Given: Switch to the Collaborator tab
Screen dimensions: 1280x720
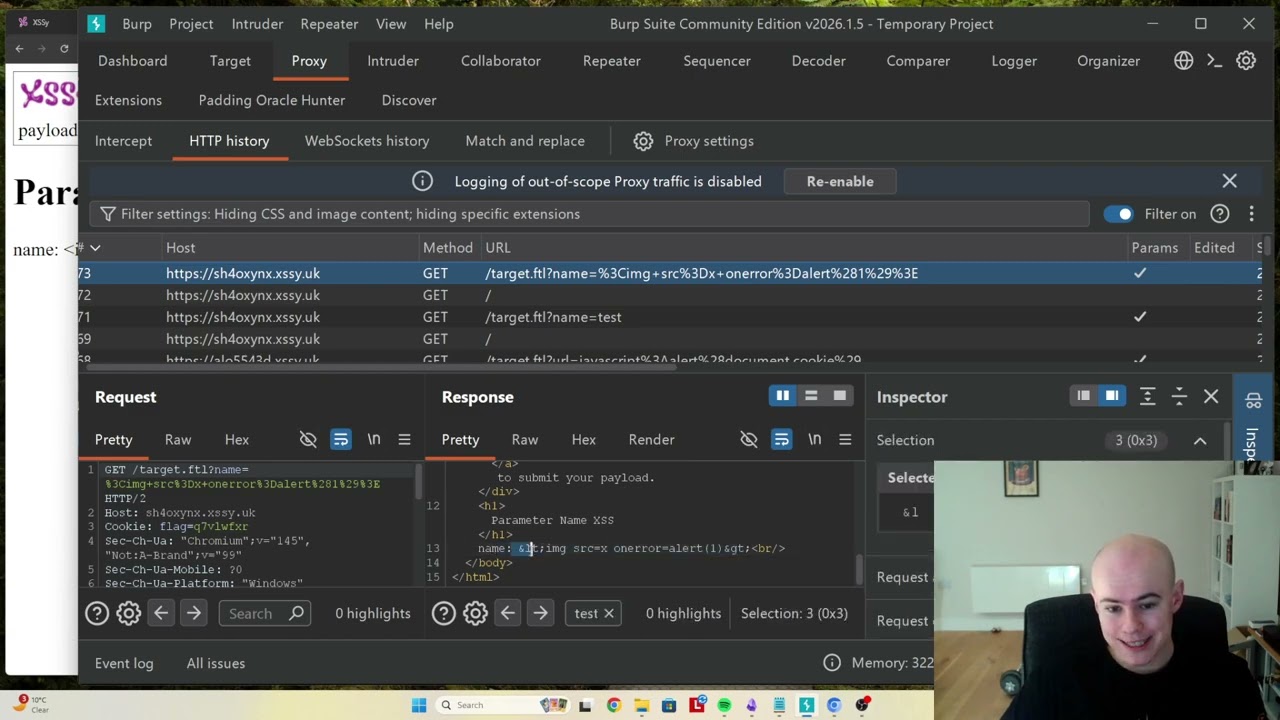Looking at the screenshot, I should (501, 61).
